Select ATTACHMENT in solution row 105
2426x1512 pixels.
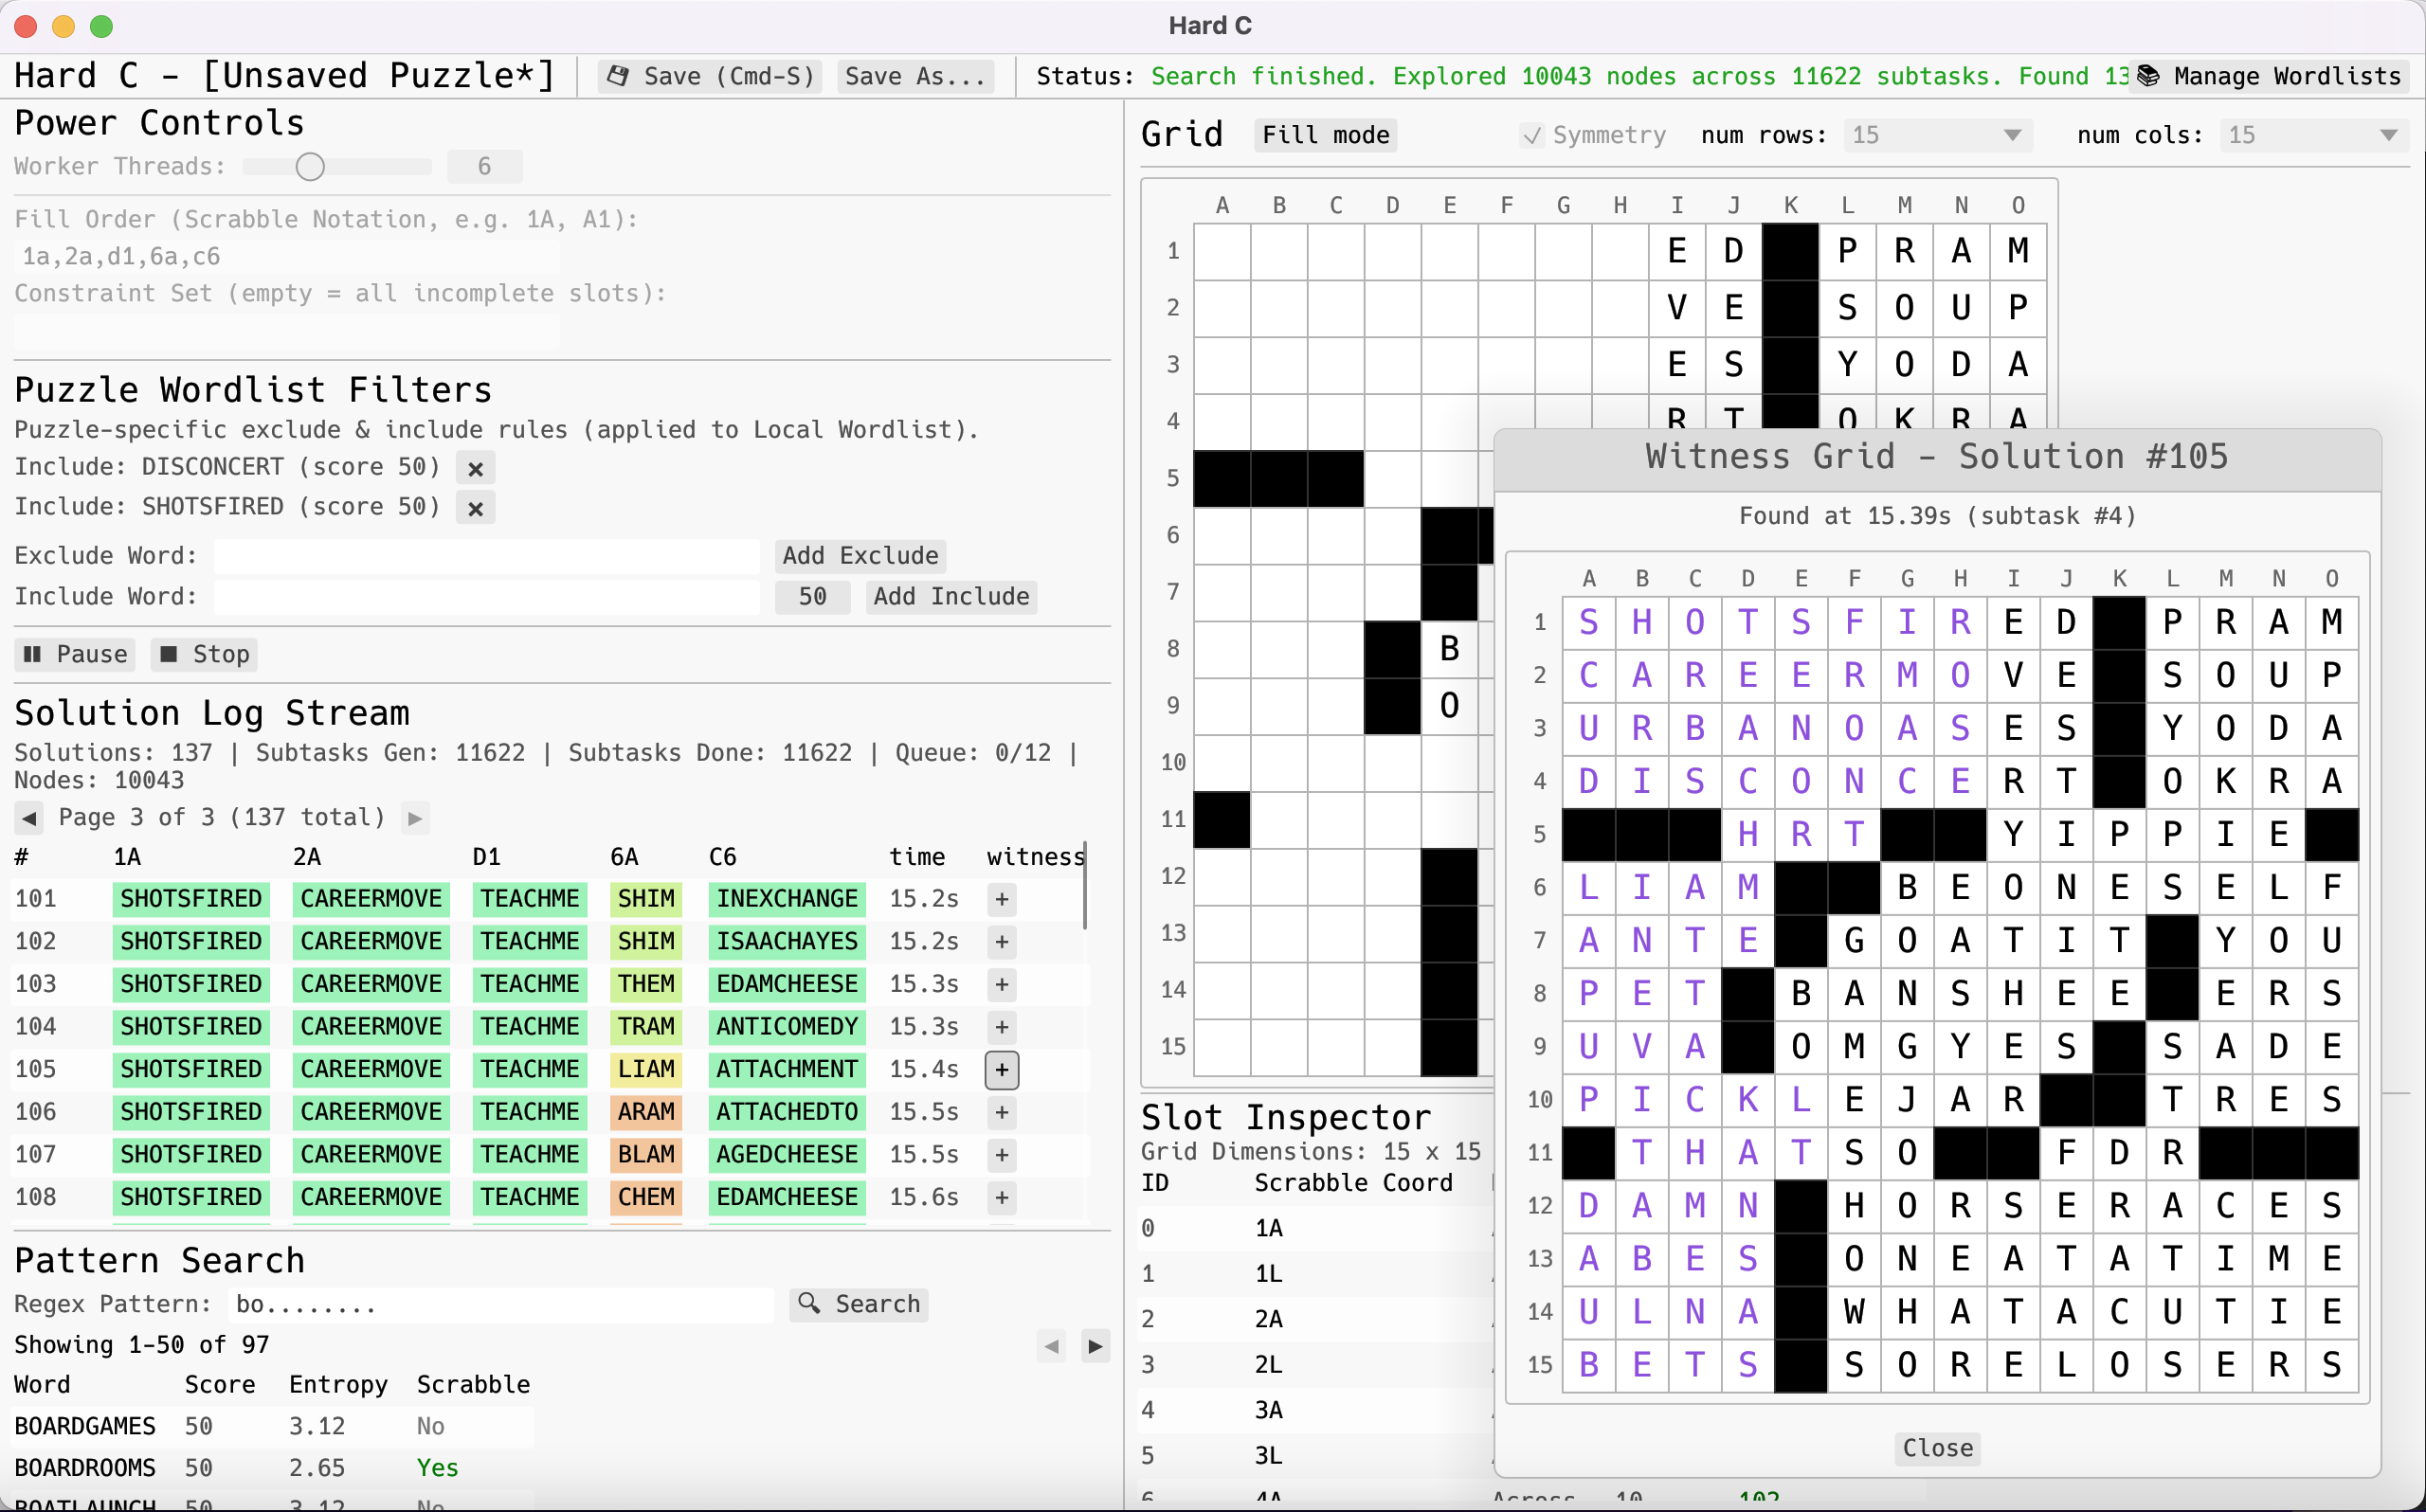click(786, 1070)
